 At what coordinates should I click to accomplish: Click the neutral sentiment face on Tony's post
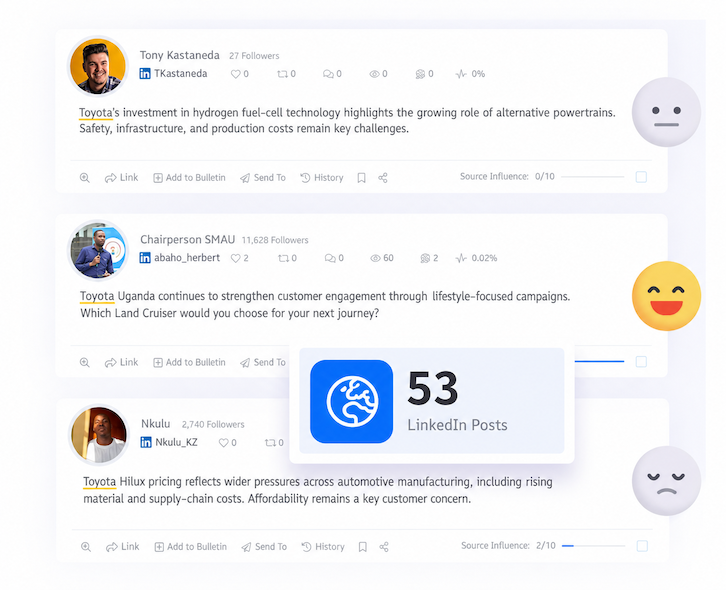click(666, 112)
